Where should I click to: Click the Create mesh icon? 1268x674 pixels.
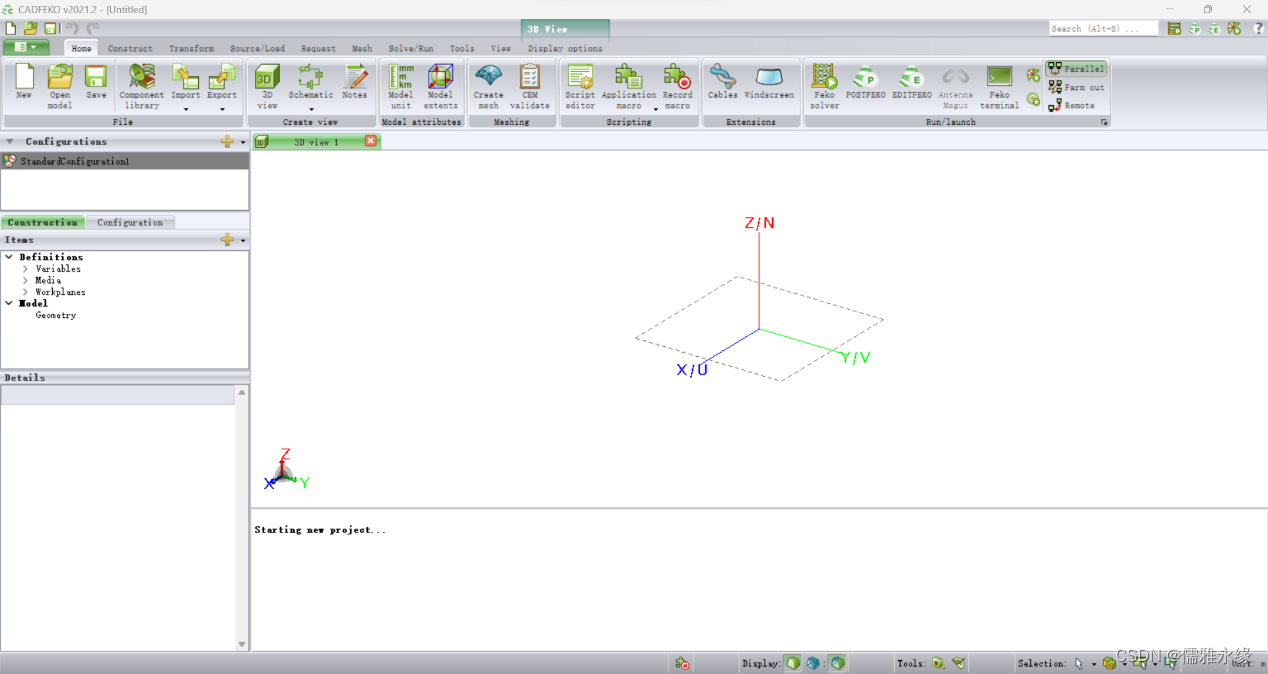click(x=488, y=87)
